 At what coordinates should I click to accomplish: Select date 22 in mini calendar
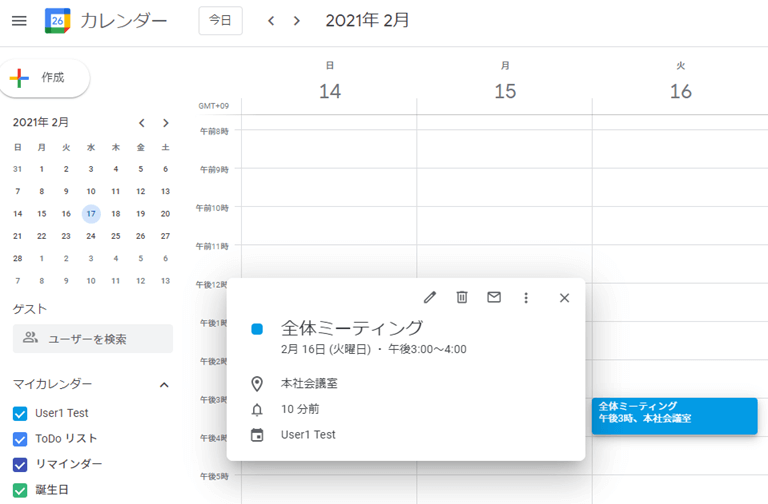(x=42, y=236)
